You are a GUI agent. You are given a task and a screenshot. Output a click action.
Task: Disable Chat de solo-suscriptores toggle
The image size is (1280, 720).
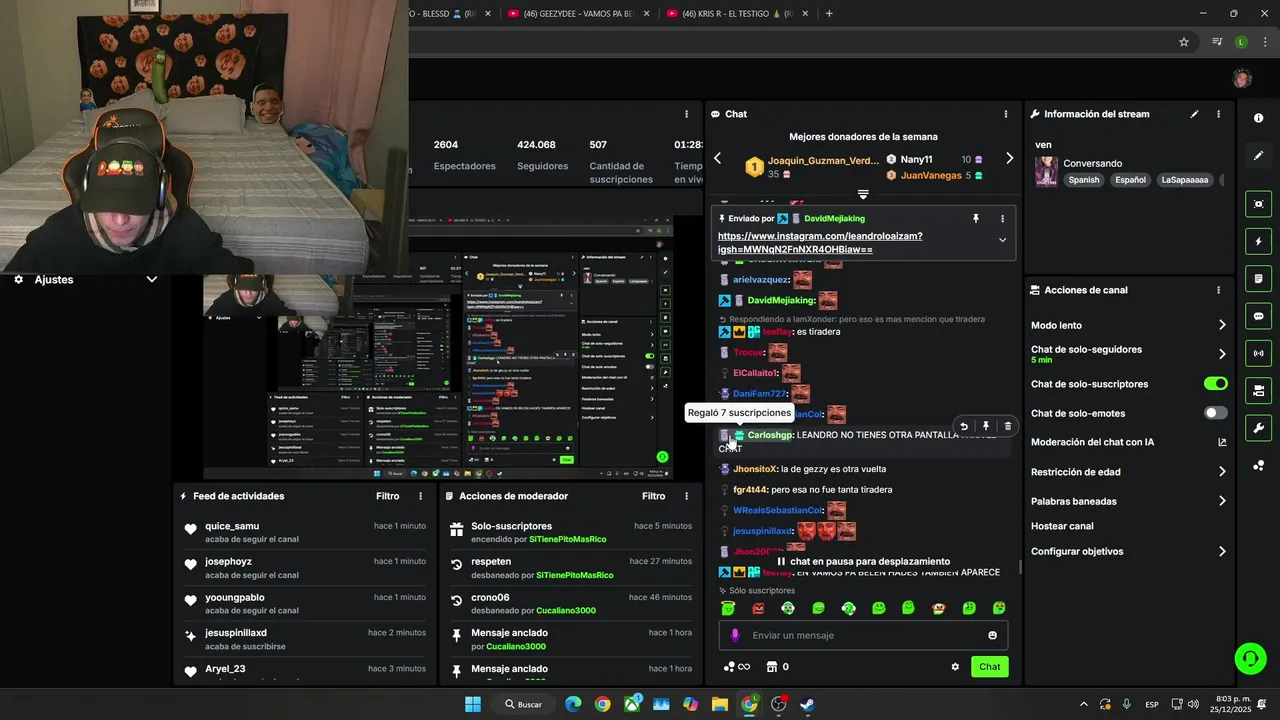tap(1215, 384)
